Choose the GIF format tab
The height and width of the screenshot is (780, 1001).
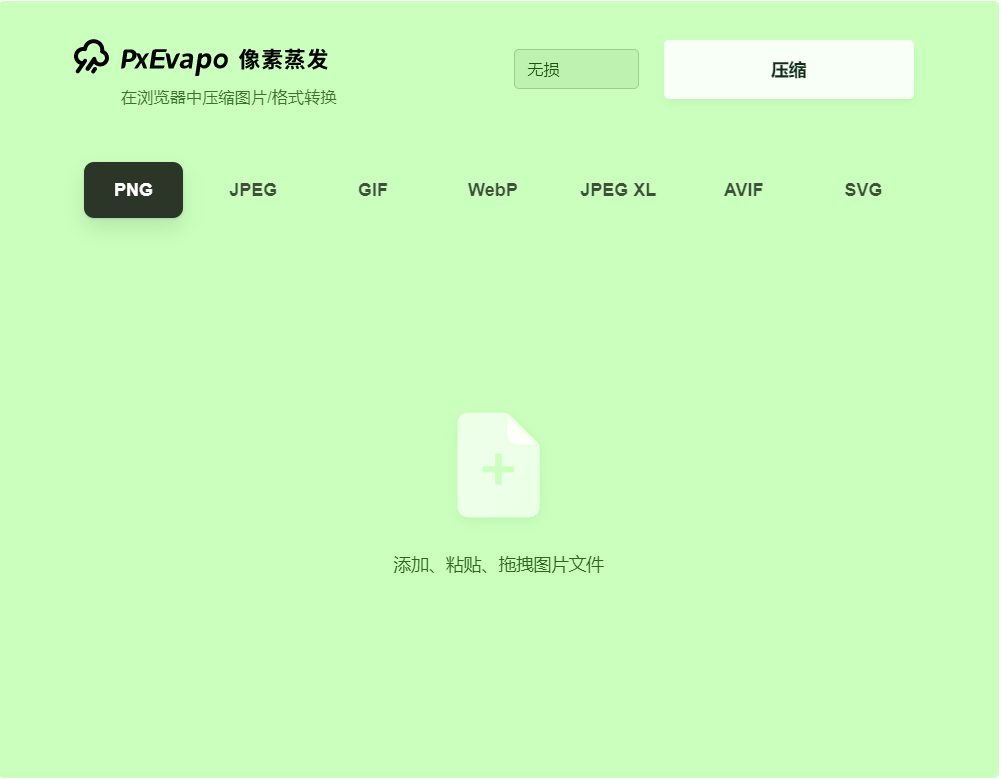point(373,190)
